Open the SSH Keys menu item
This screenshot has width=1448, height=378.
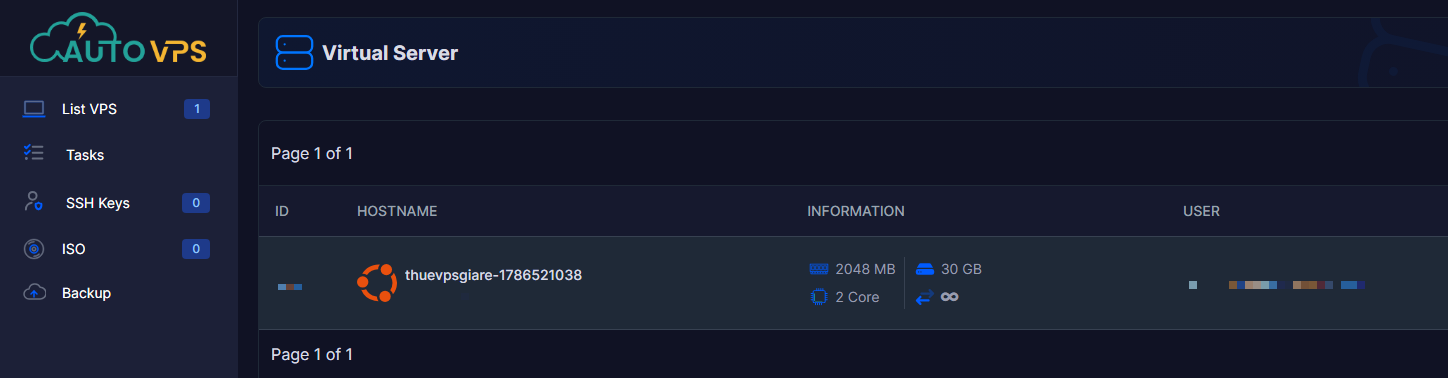coord(98,203)
